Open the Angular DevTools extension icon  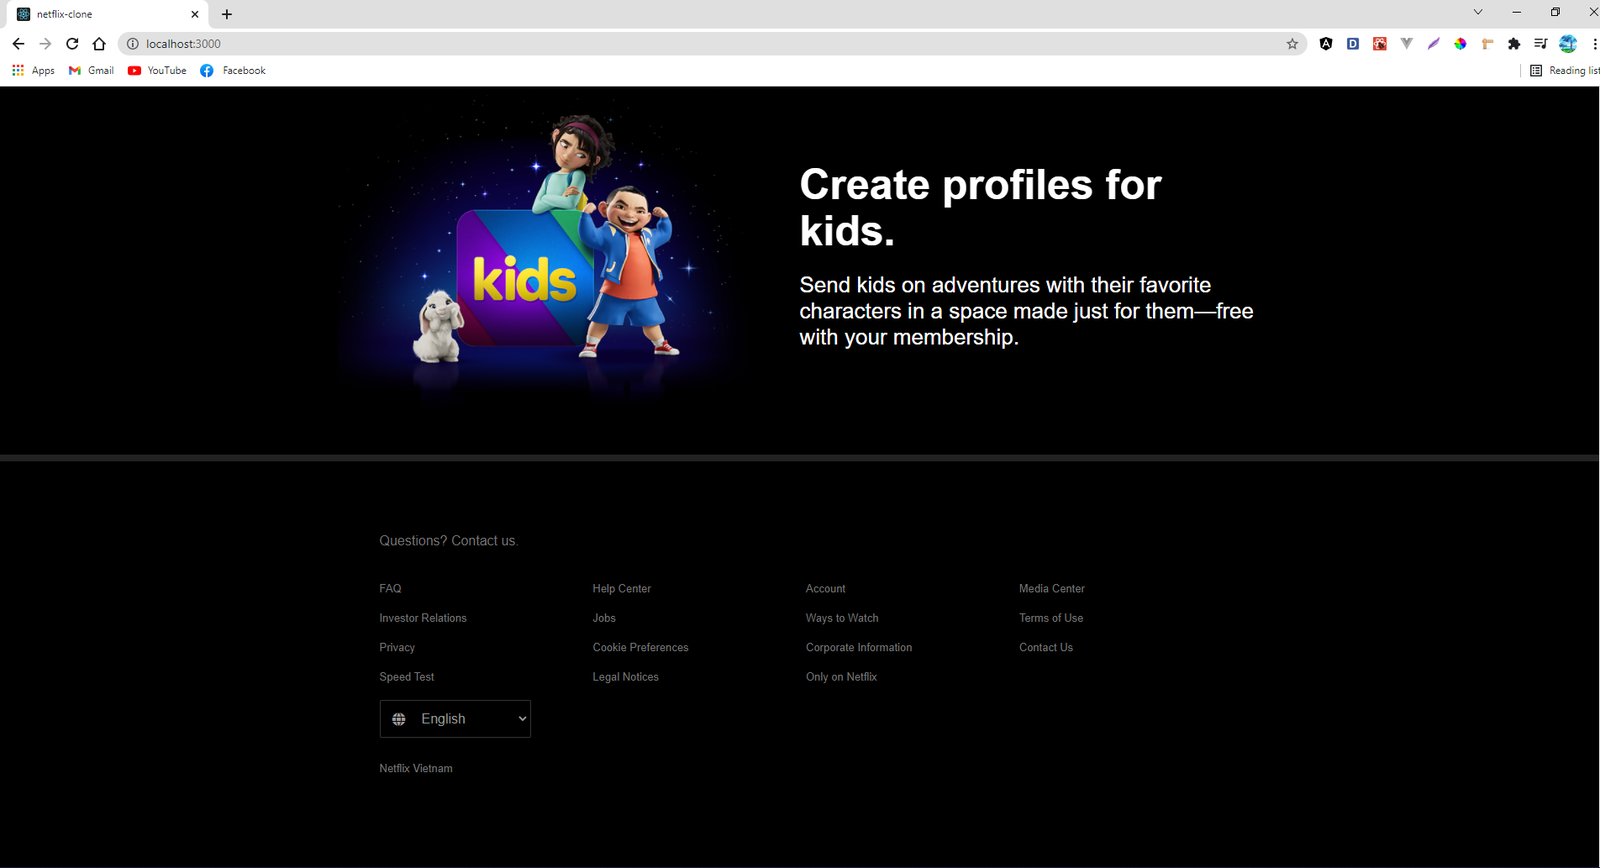(1326, 44)
